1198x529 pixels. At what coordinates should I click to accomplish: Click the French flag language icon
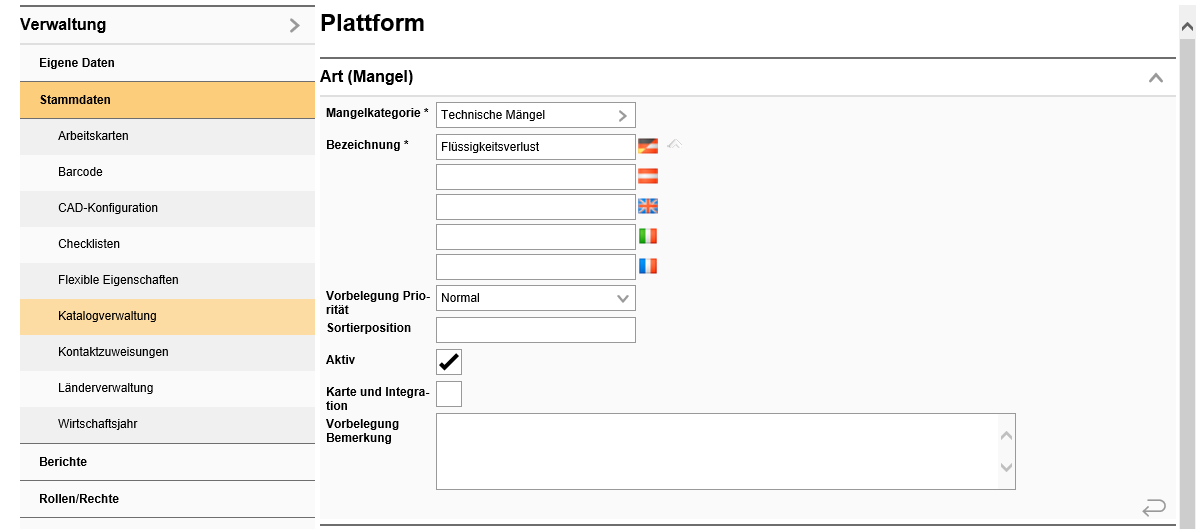tap(648, 267)
